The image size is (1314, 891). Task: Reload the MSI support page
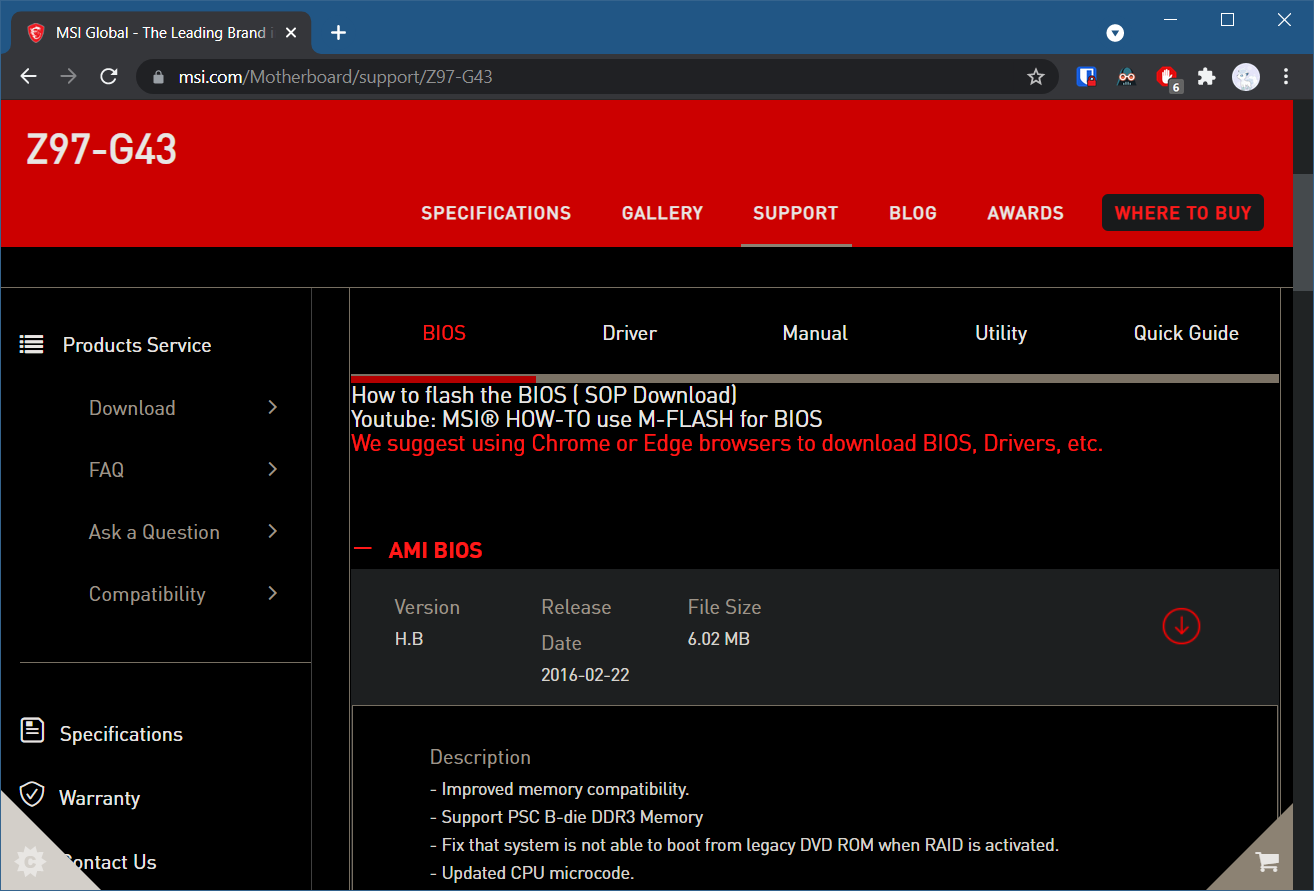pyautogui.click(x=109, y=76)
